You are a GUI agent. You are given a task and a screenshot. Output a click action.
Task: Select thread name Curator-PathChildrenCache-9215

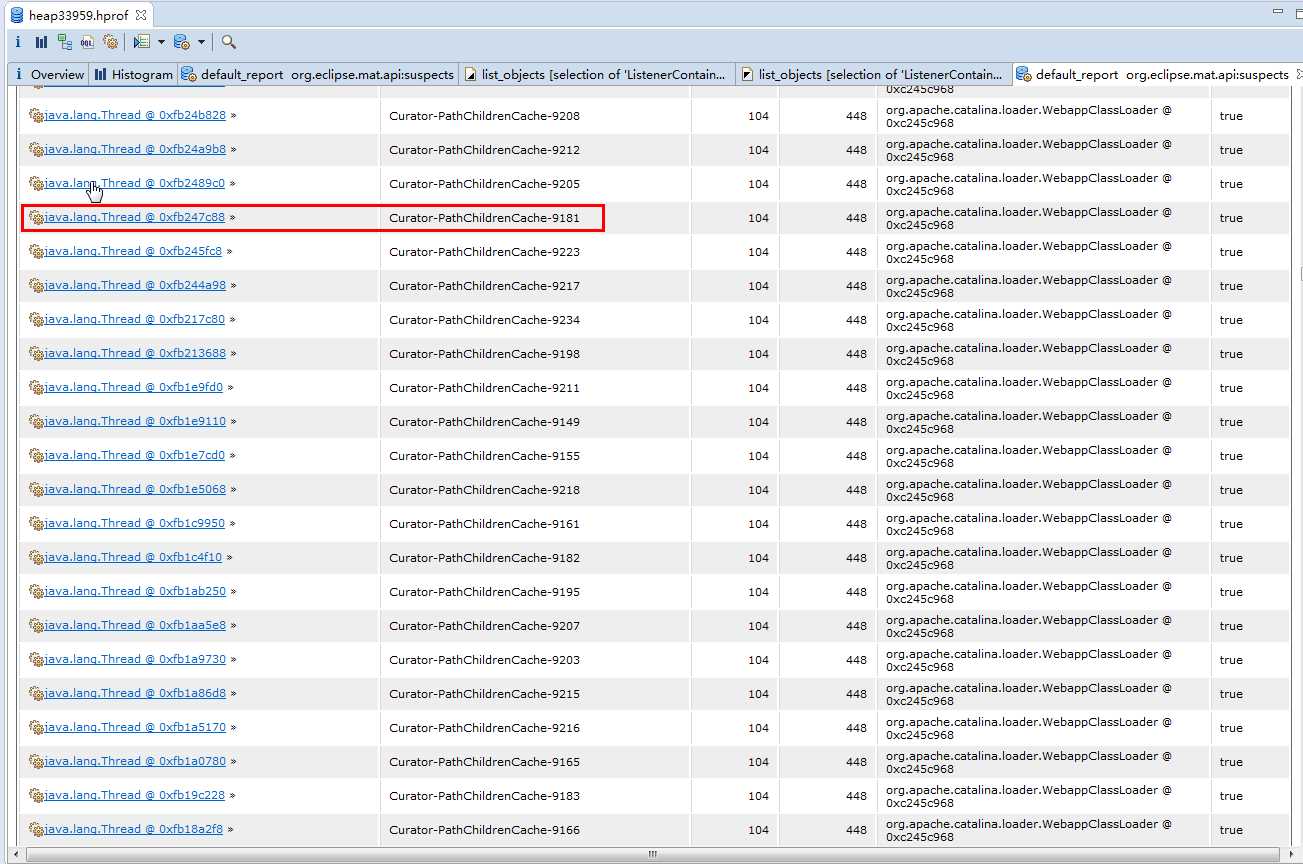coord(484,694)
